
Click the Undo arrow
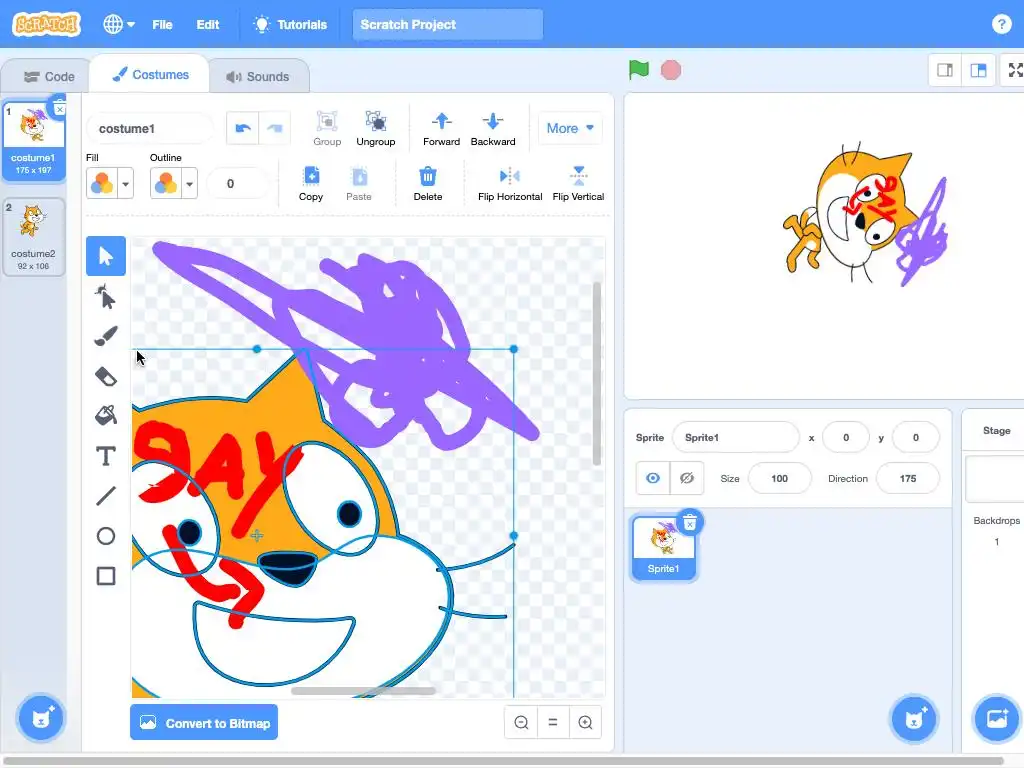click(243, 128)
